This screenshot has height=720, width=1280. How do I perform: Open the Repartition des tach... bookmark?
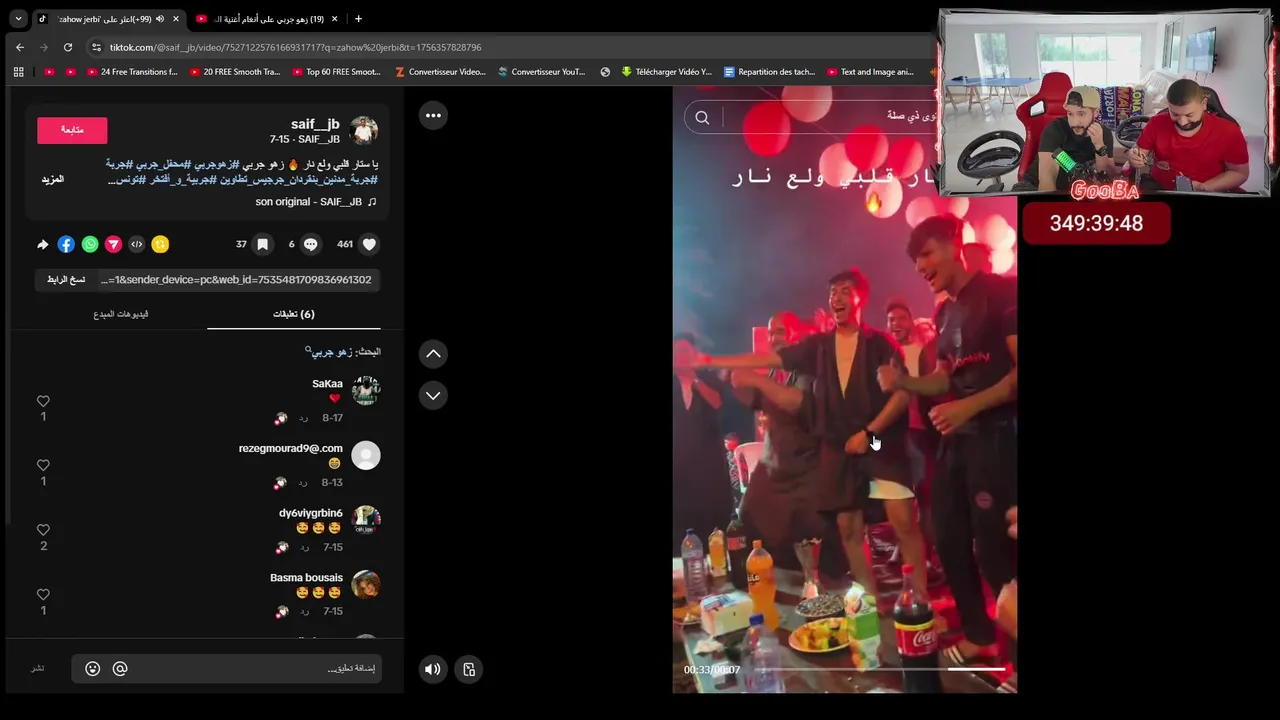click(769, 72)
